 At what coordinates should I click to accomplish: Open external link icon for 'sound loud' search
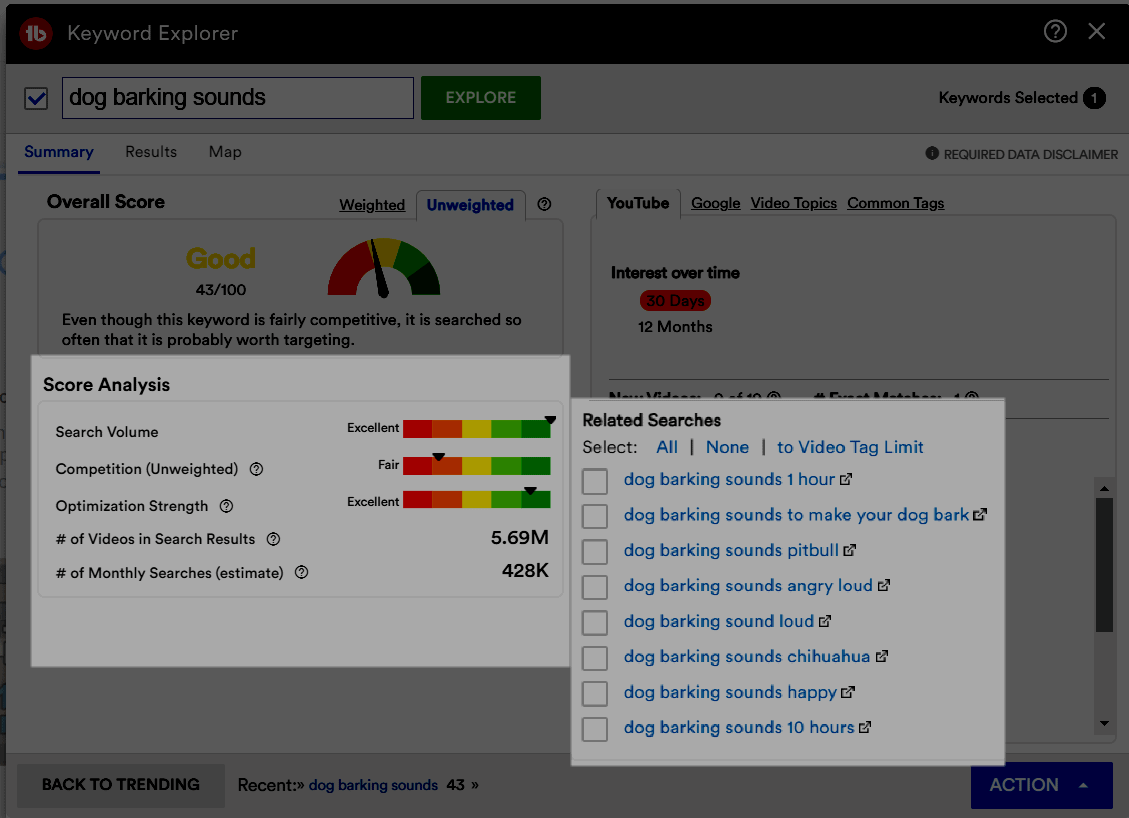pos(824,621)
